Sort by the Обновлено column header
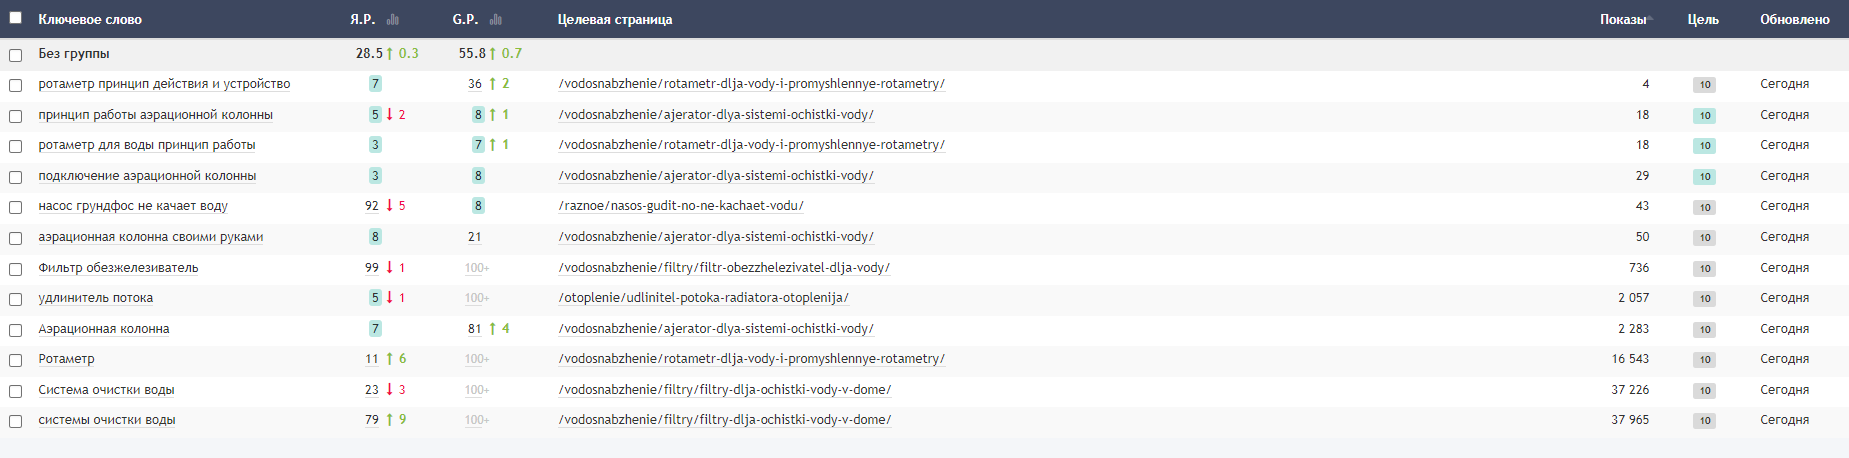 [1794, 19]
